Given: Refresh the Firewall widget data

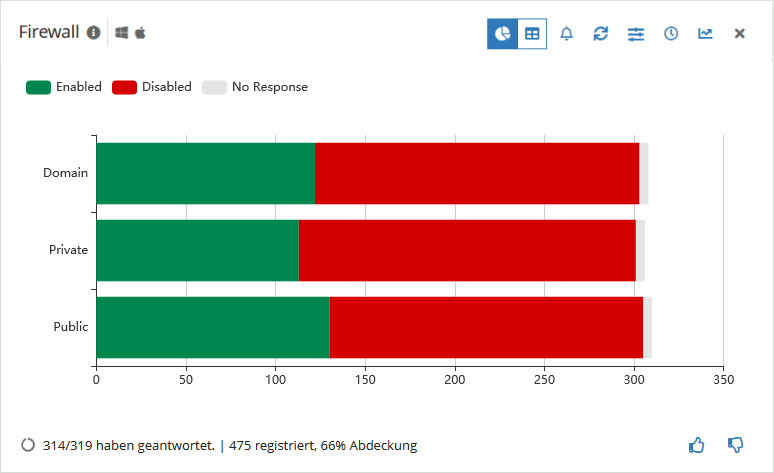Looking at the screenshot, I should (601, 34).
